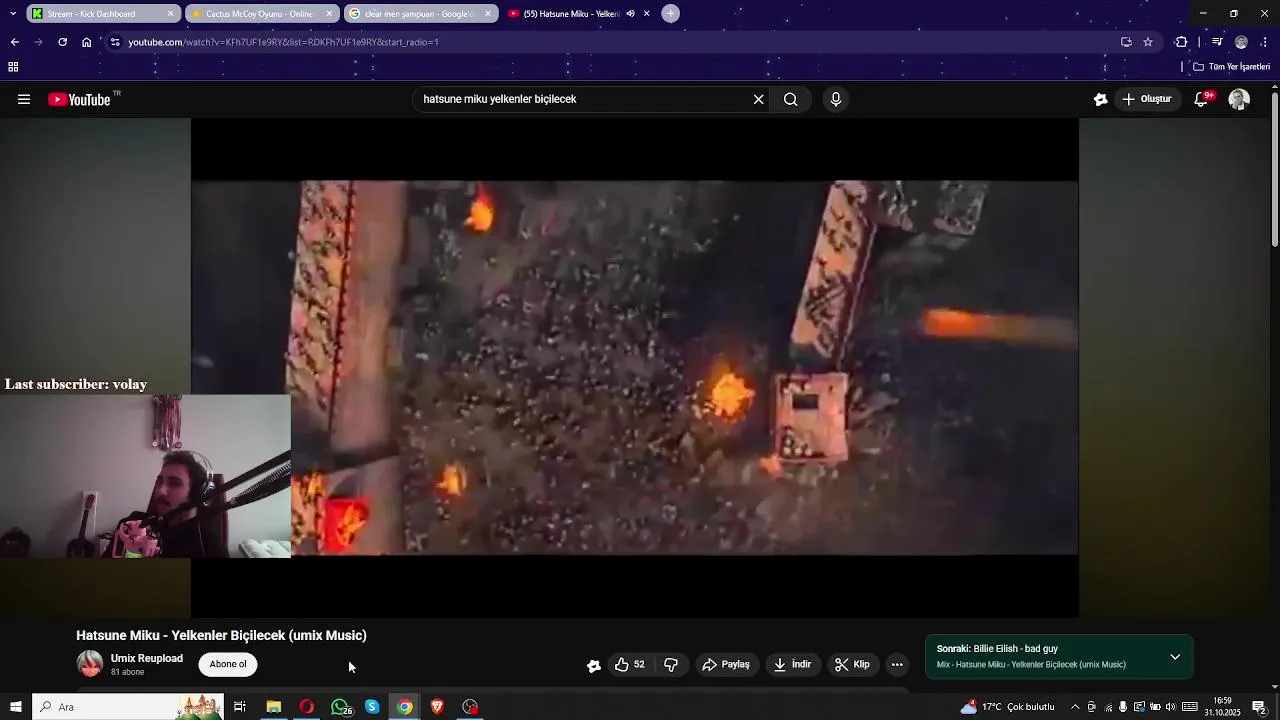1280x720 pixels.
Task: Open the Chrome three-dot menu
Action: [1265, 42]
